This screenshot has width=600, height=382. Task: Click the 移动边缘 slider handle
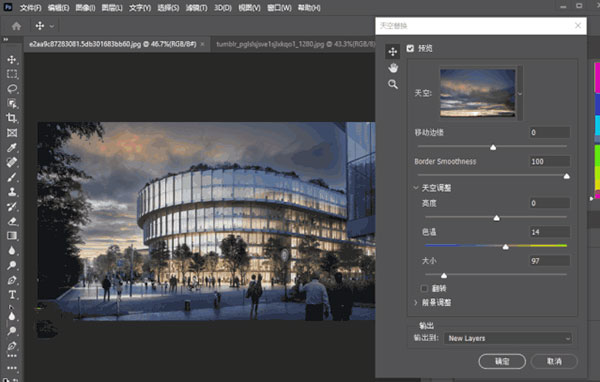(x=493, y=147)
